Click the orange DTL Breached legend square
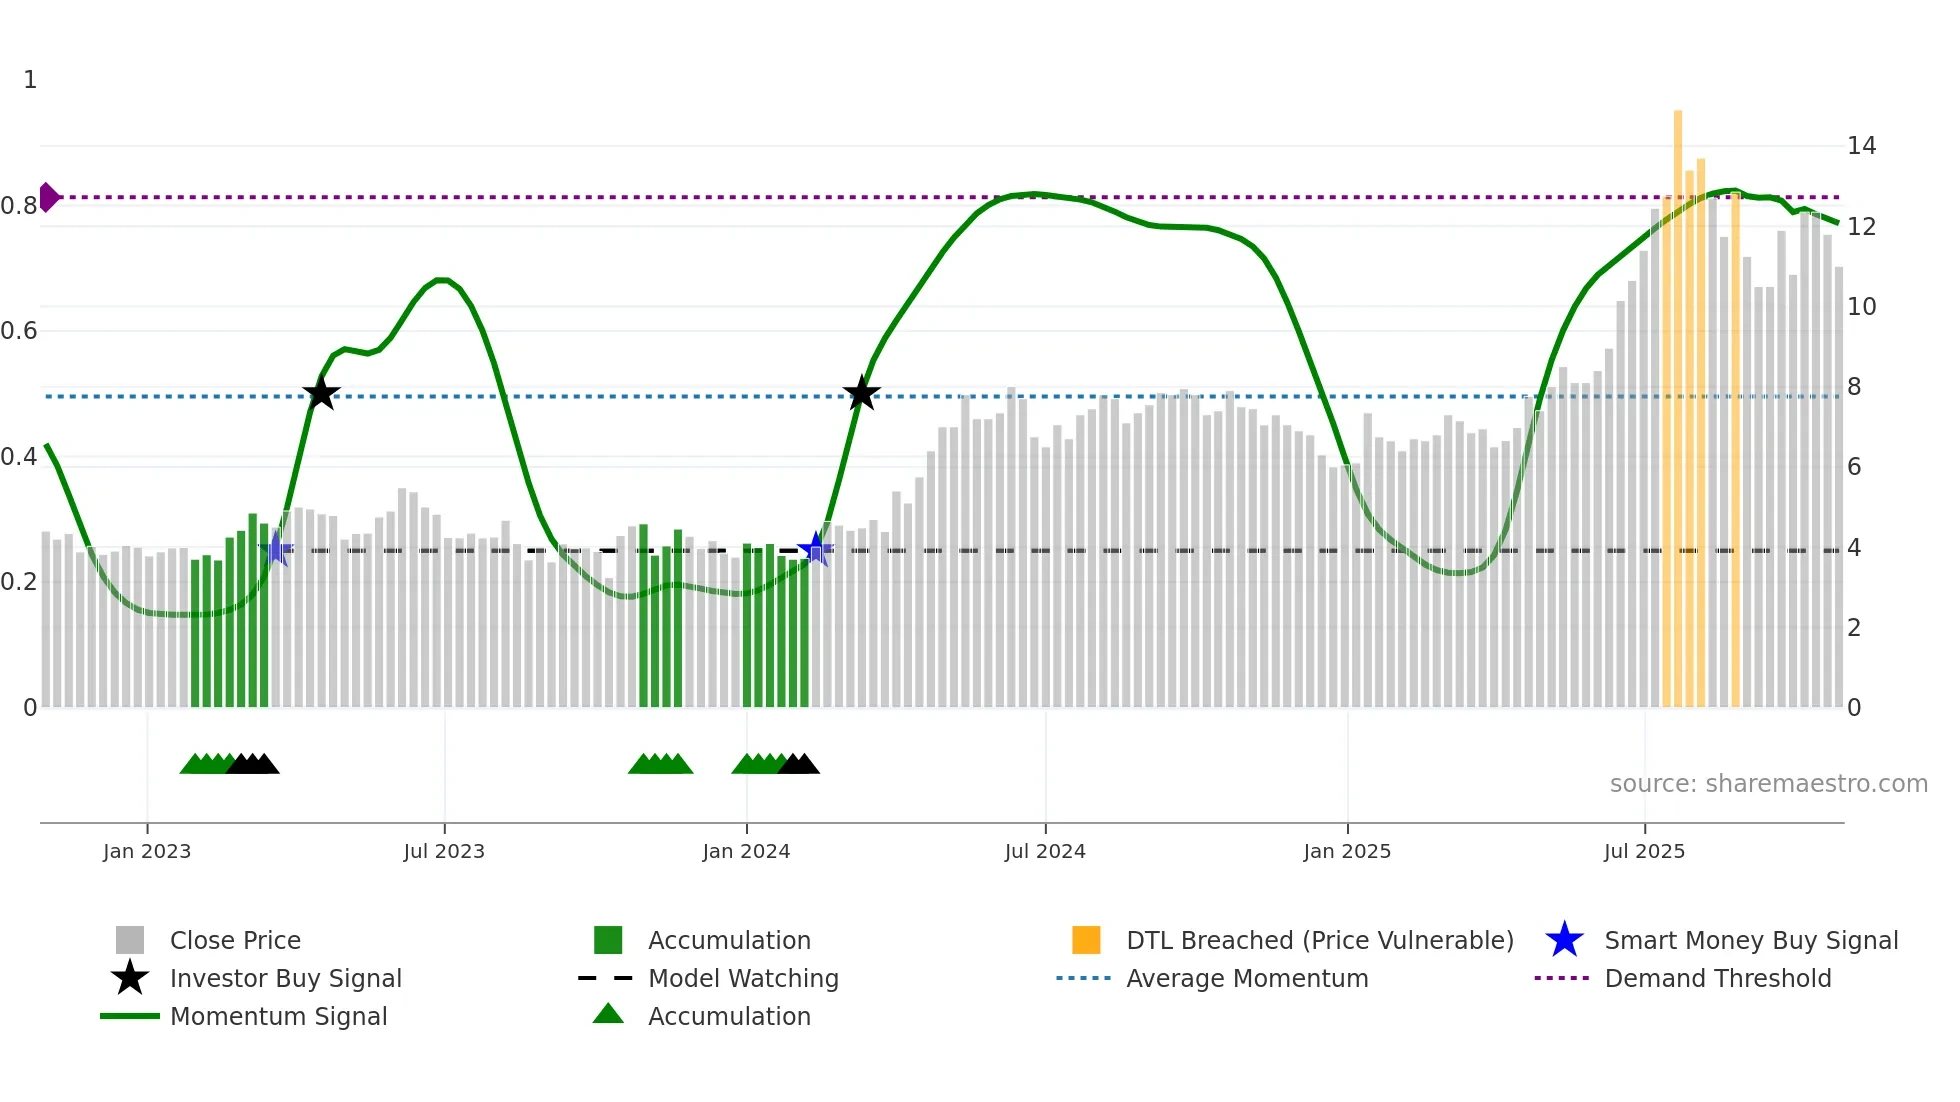Image resolution: width=1960 pixels, height=1102 pixels. pyautogui.click(x=1086, y=940)
